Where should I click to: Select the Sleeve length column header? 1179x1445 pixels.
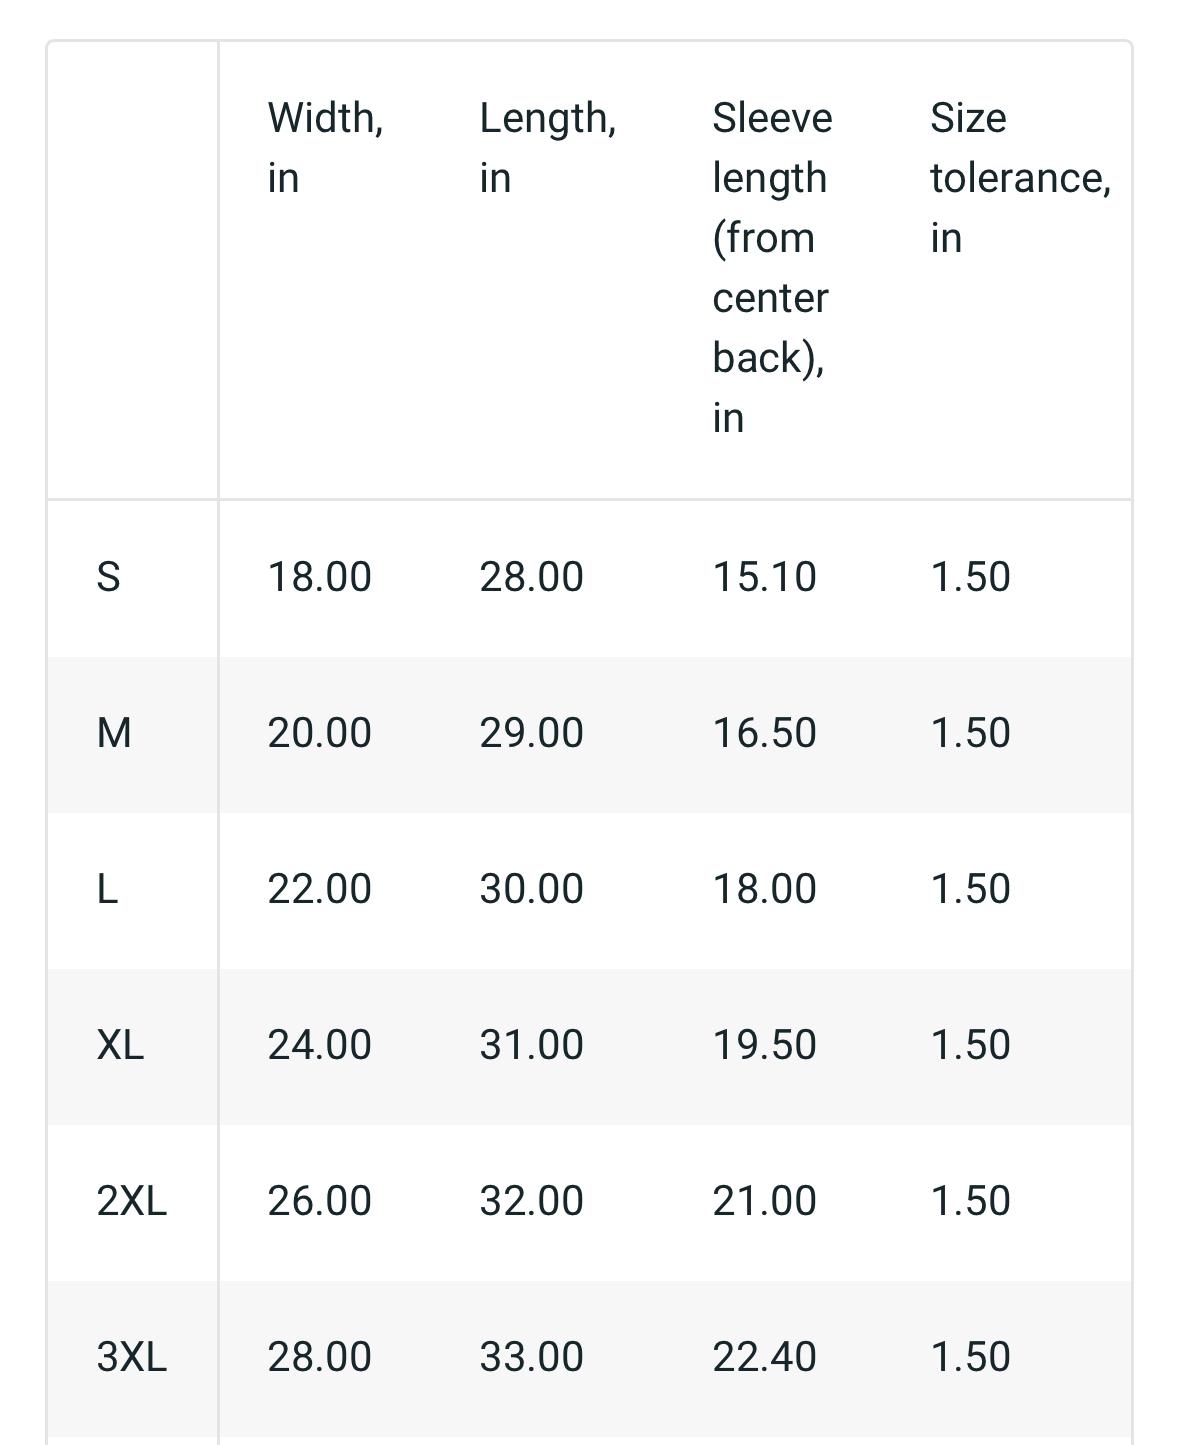coord(771,267)
